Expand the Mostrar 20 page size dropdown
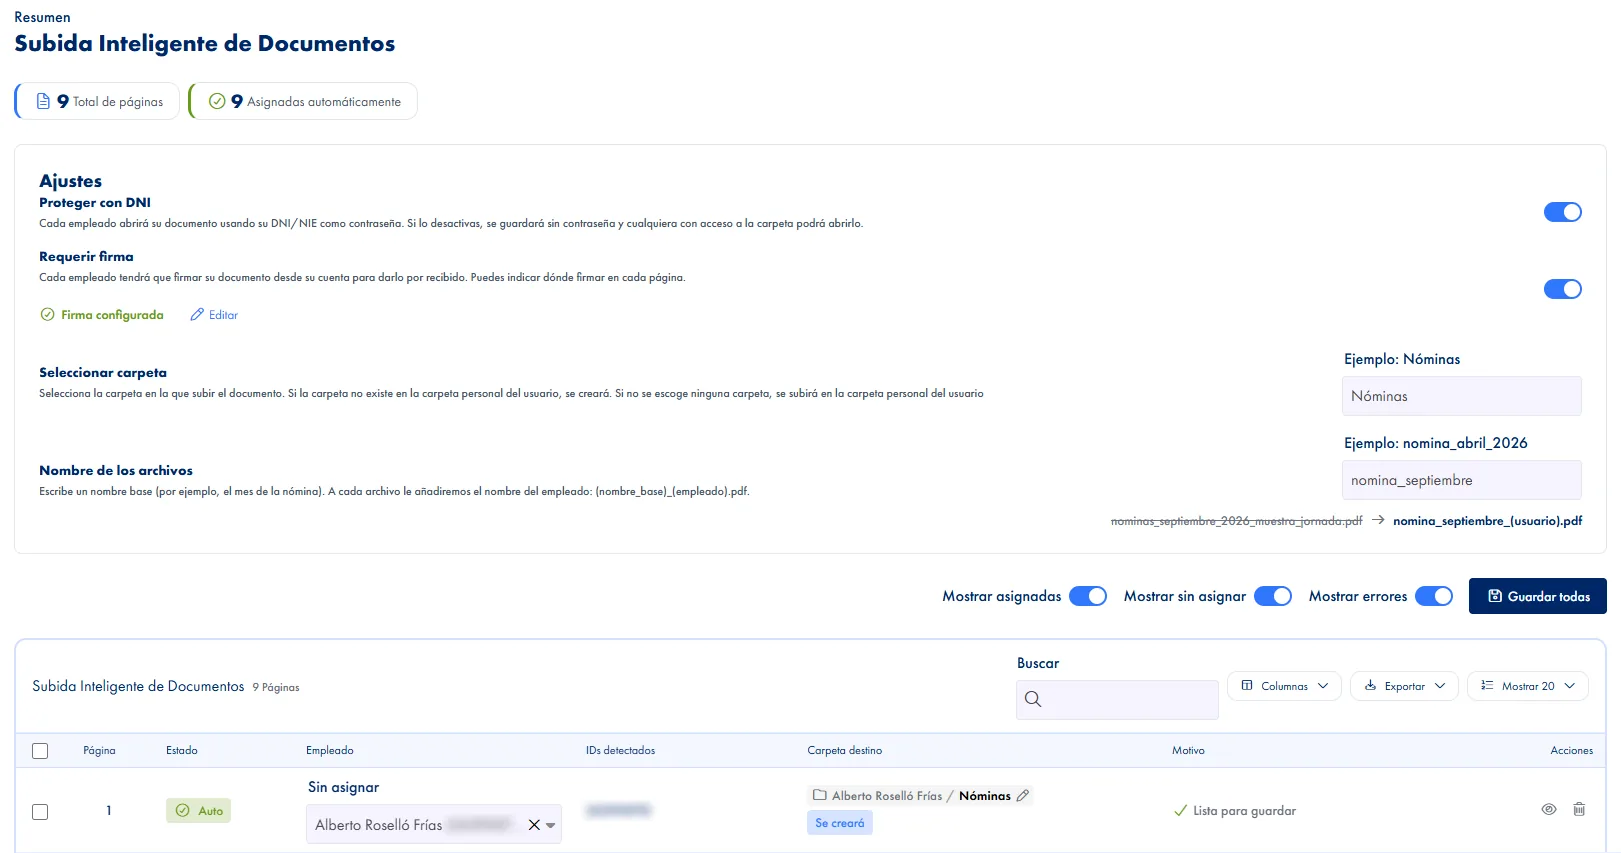This screenshot has width=1621, height=853. (1527, 686)
